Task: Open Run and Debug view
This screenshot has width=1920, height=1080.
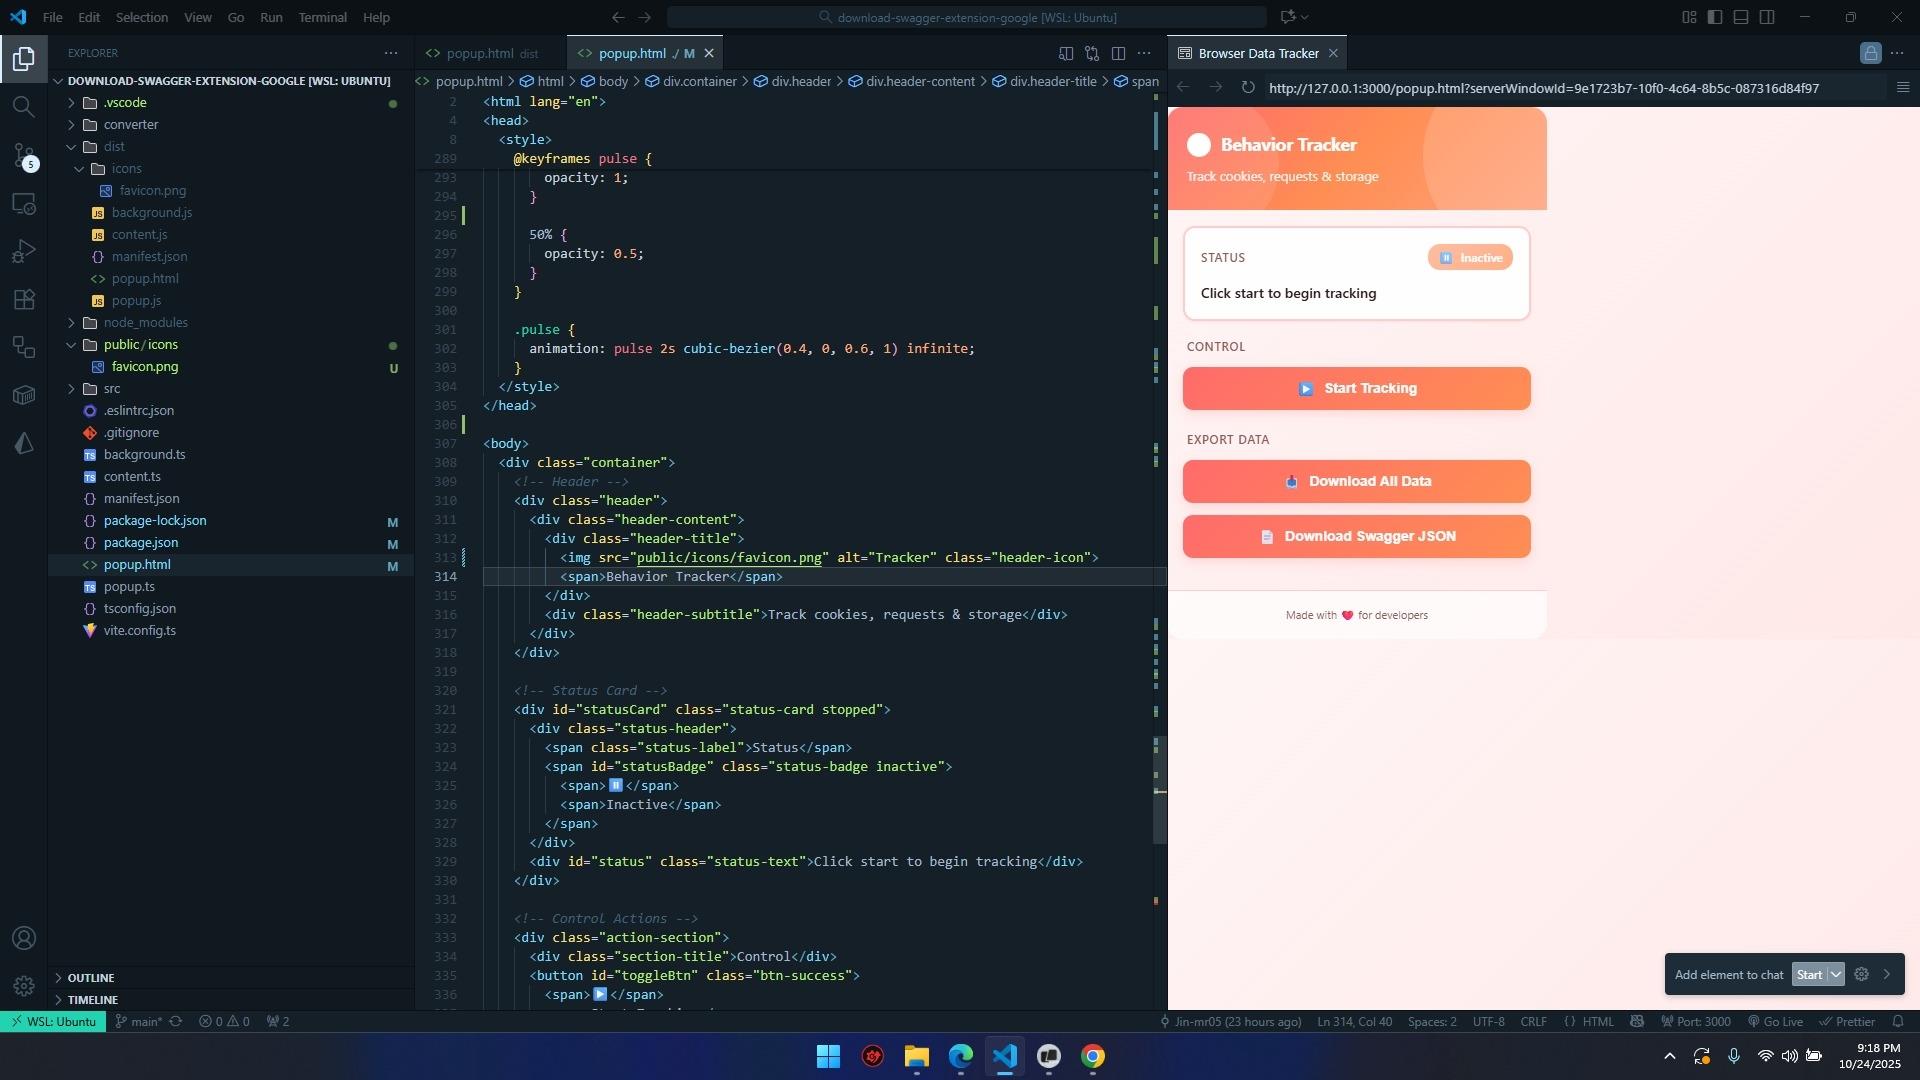Action: 24,251
